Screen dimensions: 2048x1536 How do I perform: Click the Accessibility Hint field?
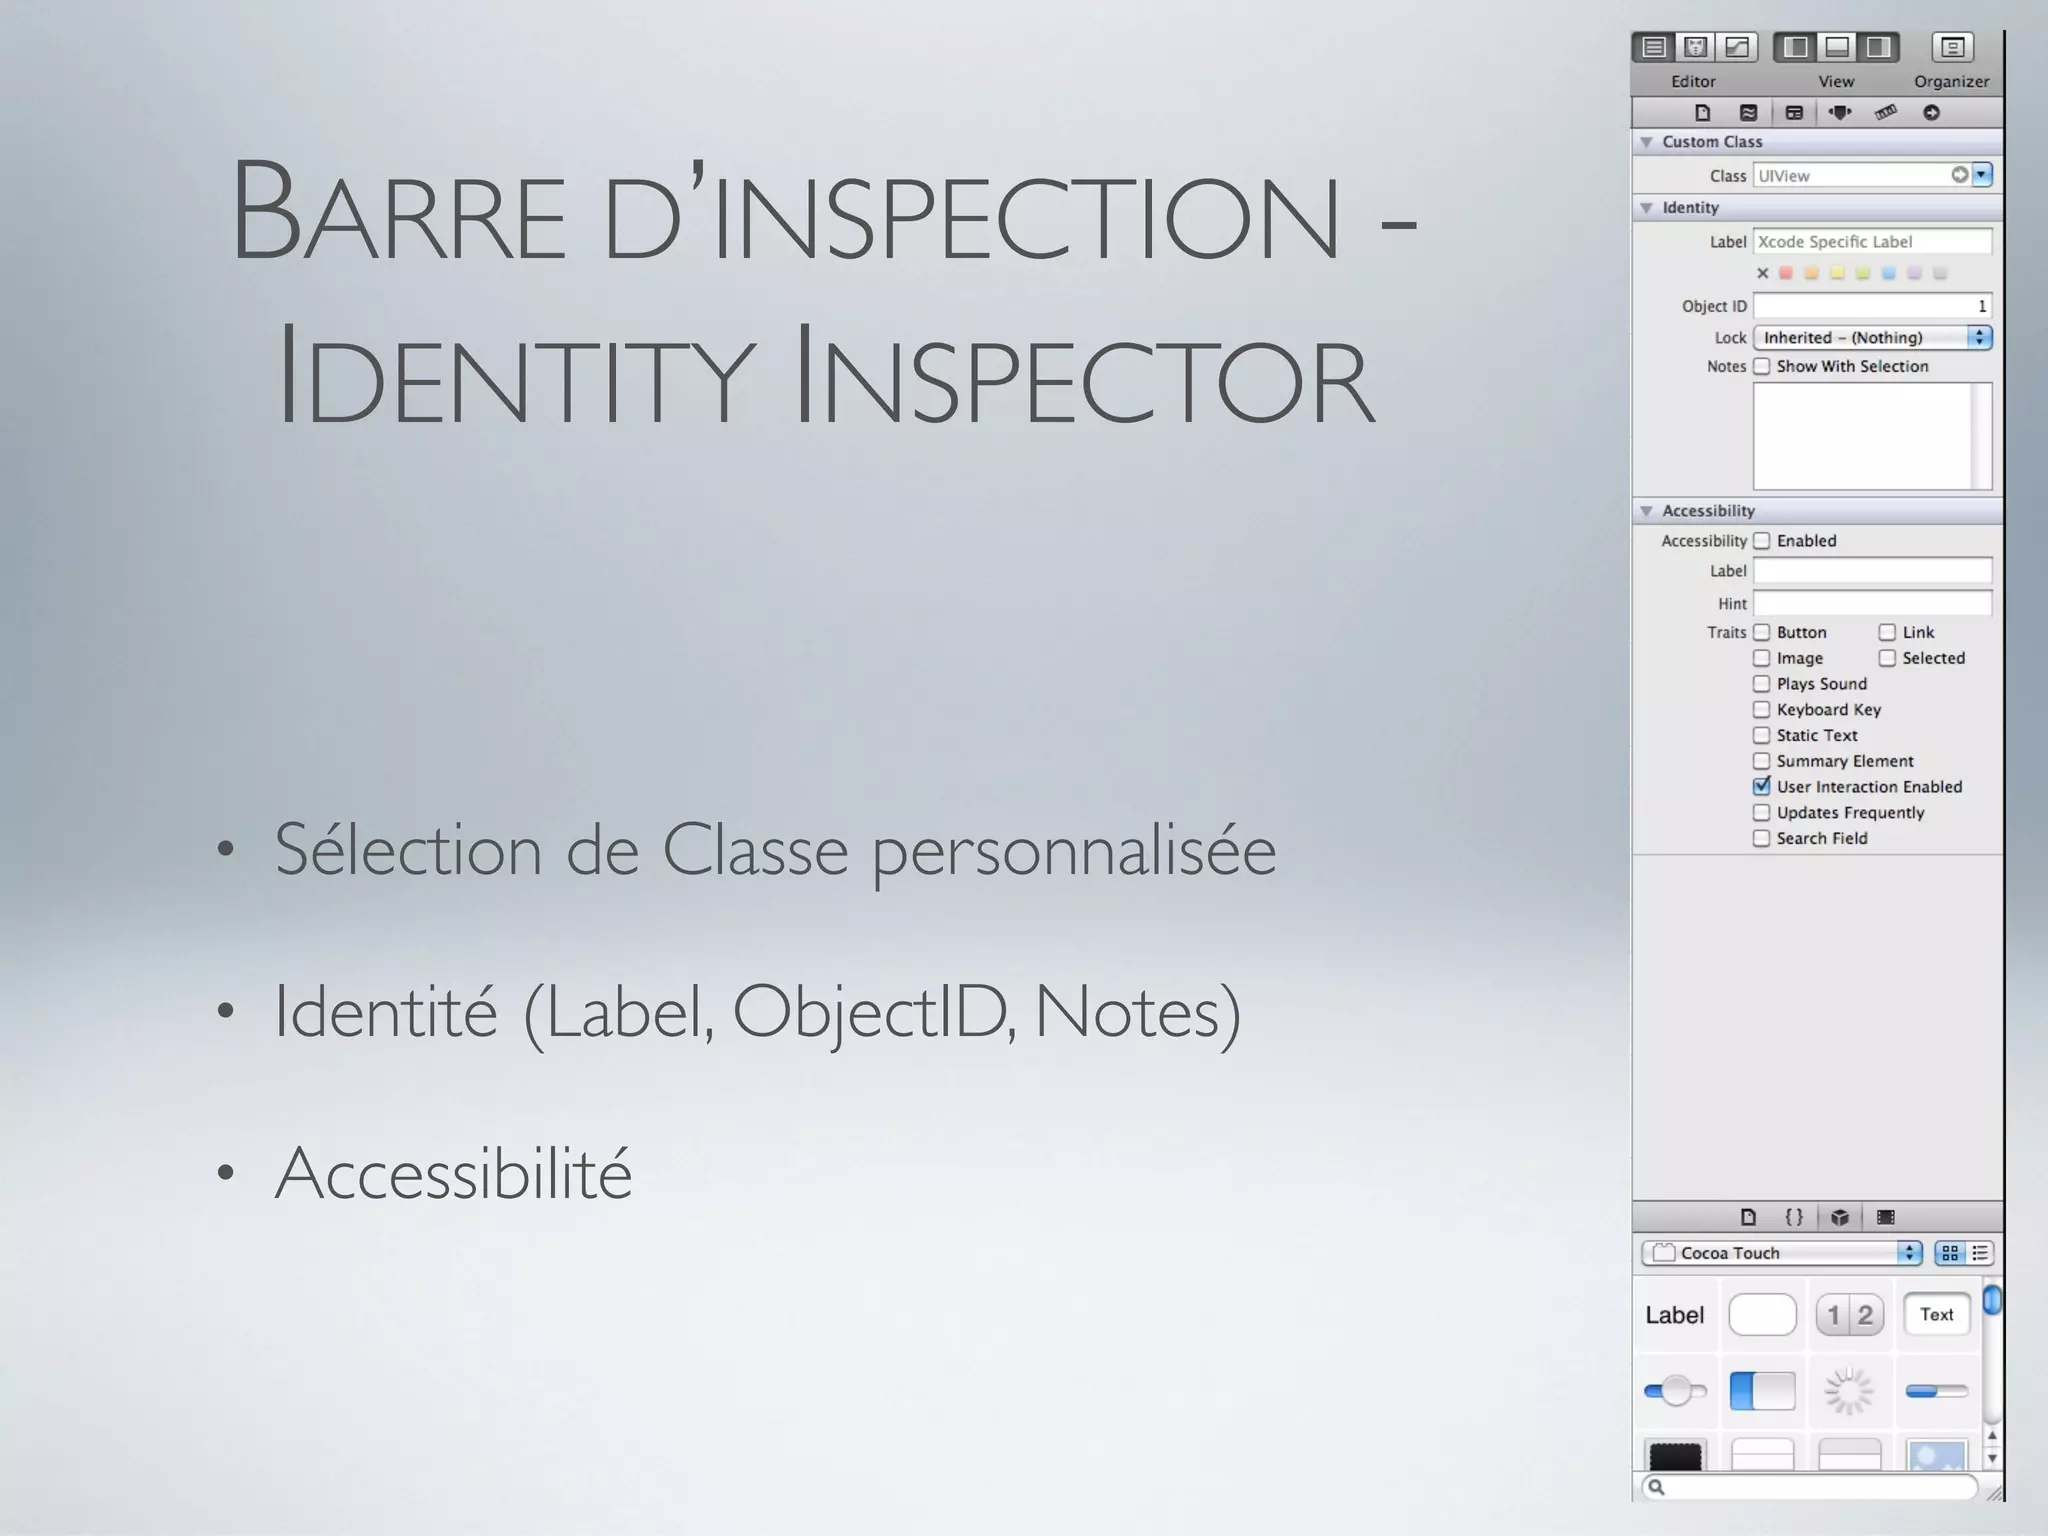1872,603
